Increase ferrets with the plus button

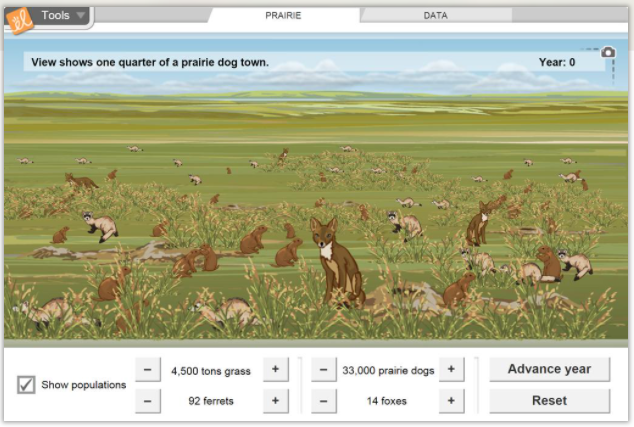click(x=276, y=401)
